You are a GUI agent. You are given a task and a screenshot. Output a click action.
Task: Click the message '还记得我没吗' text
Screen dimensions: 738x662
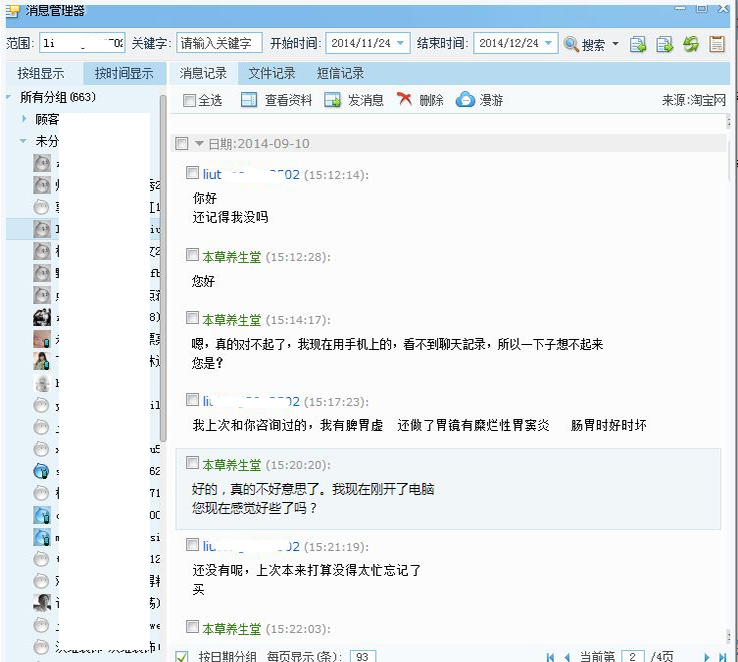pyautogui.click(x=230, y=217)
